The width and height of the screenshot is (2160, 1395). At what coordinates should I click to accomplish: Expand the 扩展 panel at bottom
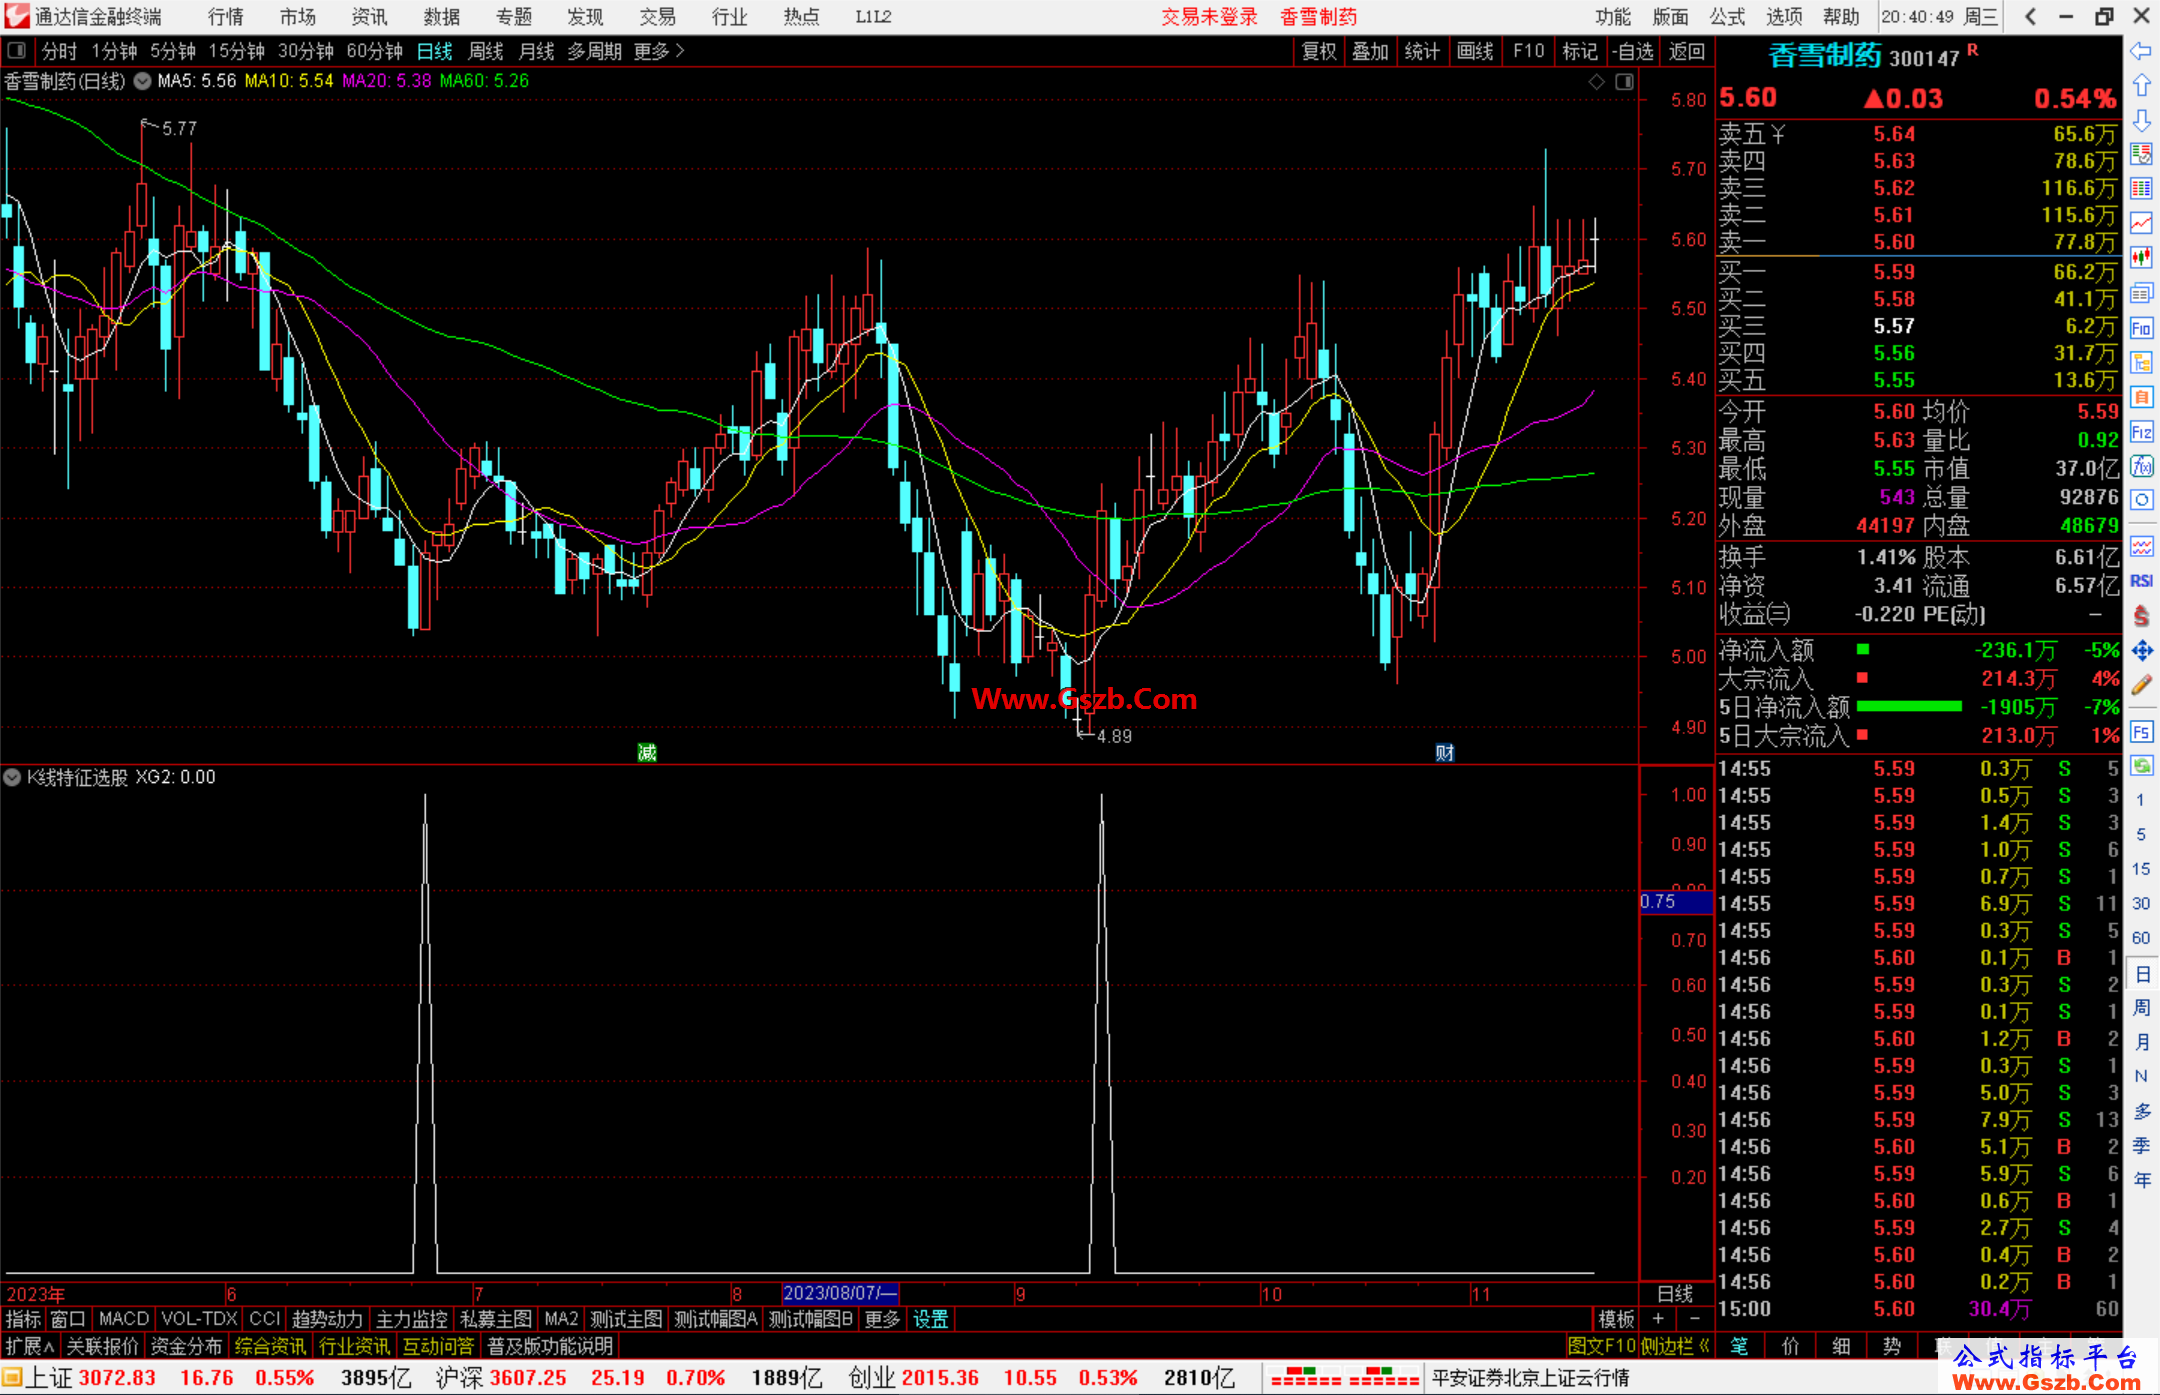pos(30,1346)
